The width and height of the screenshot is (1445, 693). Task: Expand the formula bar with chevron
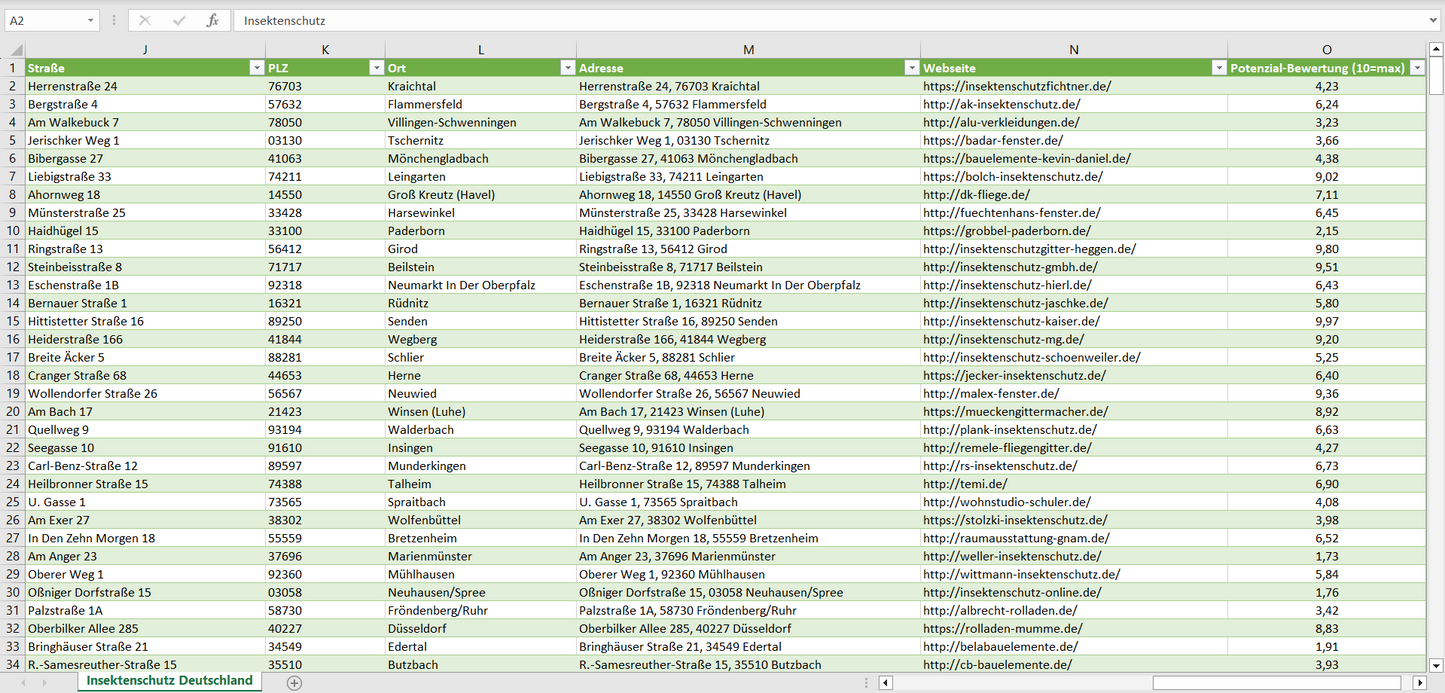pos(1434,20)
